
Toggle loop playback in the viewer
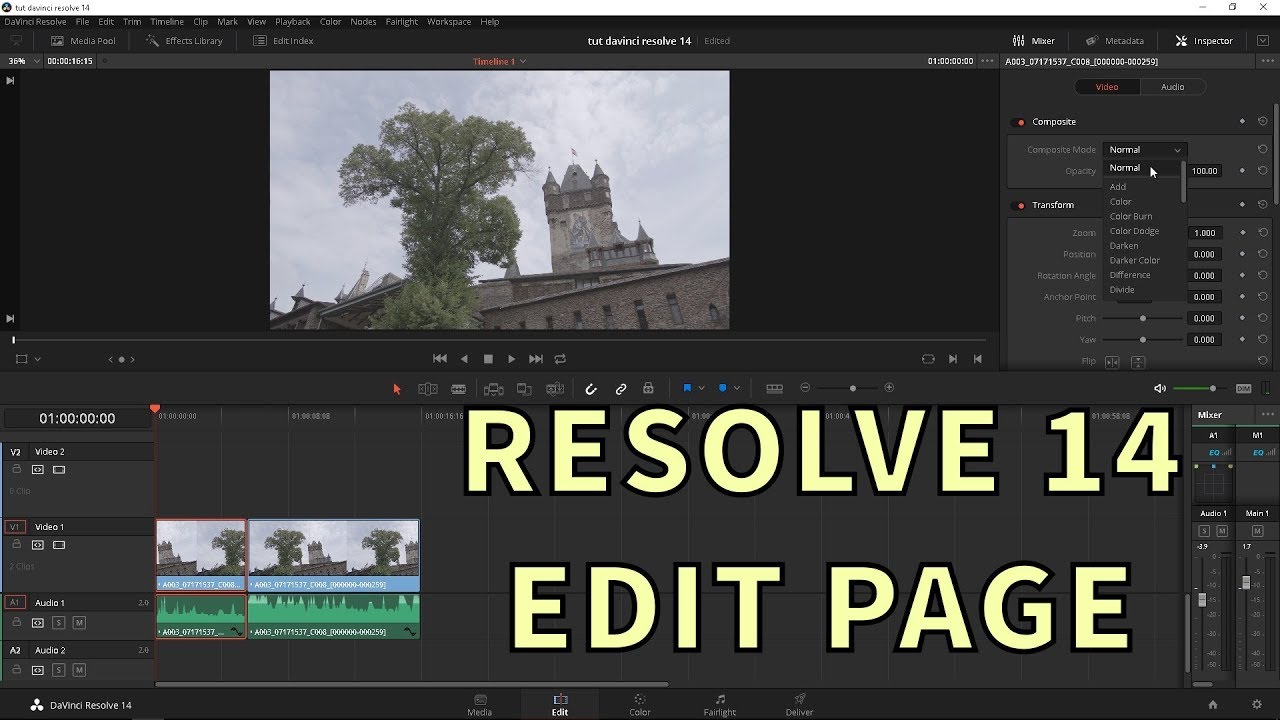point(560,358)
